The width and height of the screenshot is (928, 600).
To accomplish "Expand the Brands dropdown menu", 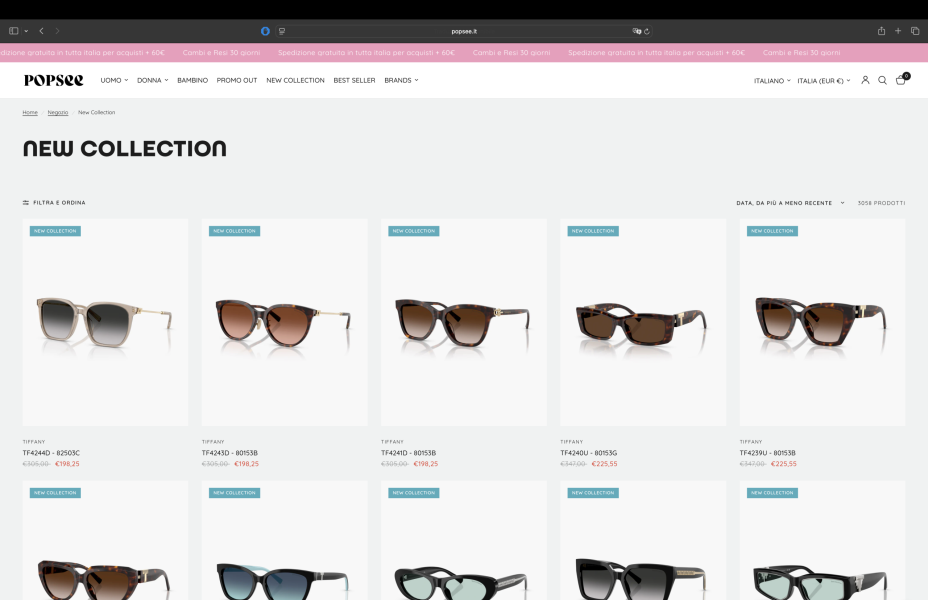I will 401,80.
